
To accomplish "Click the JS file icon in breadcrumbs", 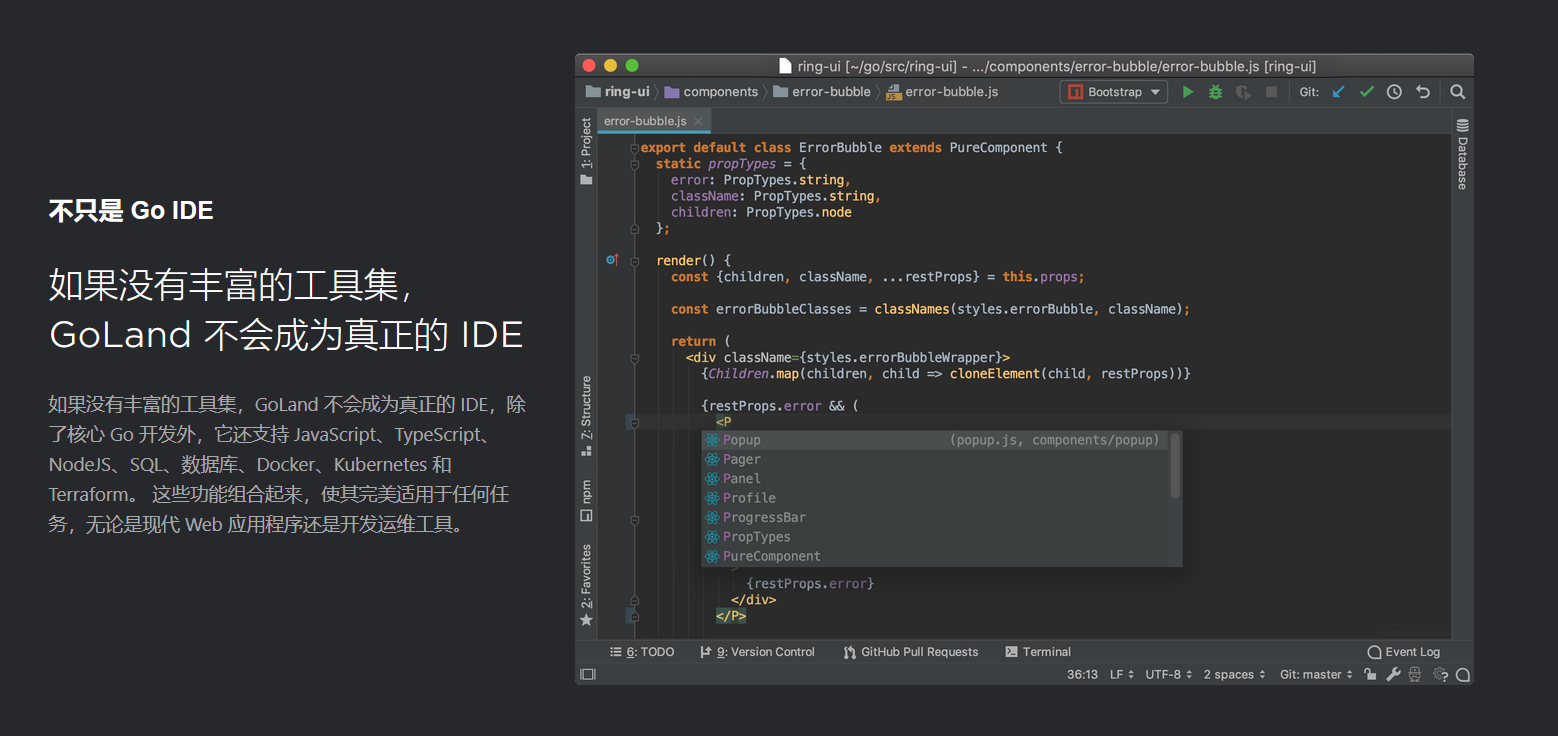I will pyautogui.click(x=894, y=92).
